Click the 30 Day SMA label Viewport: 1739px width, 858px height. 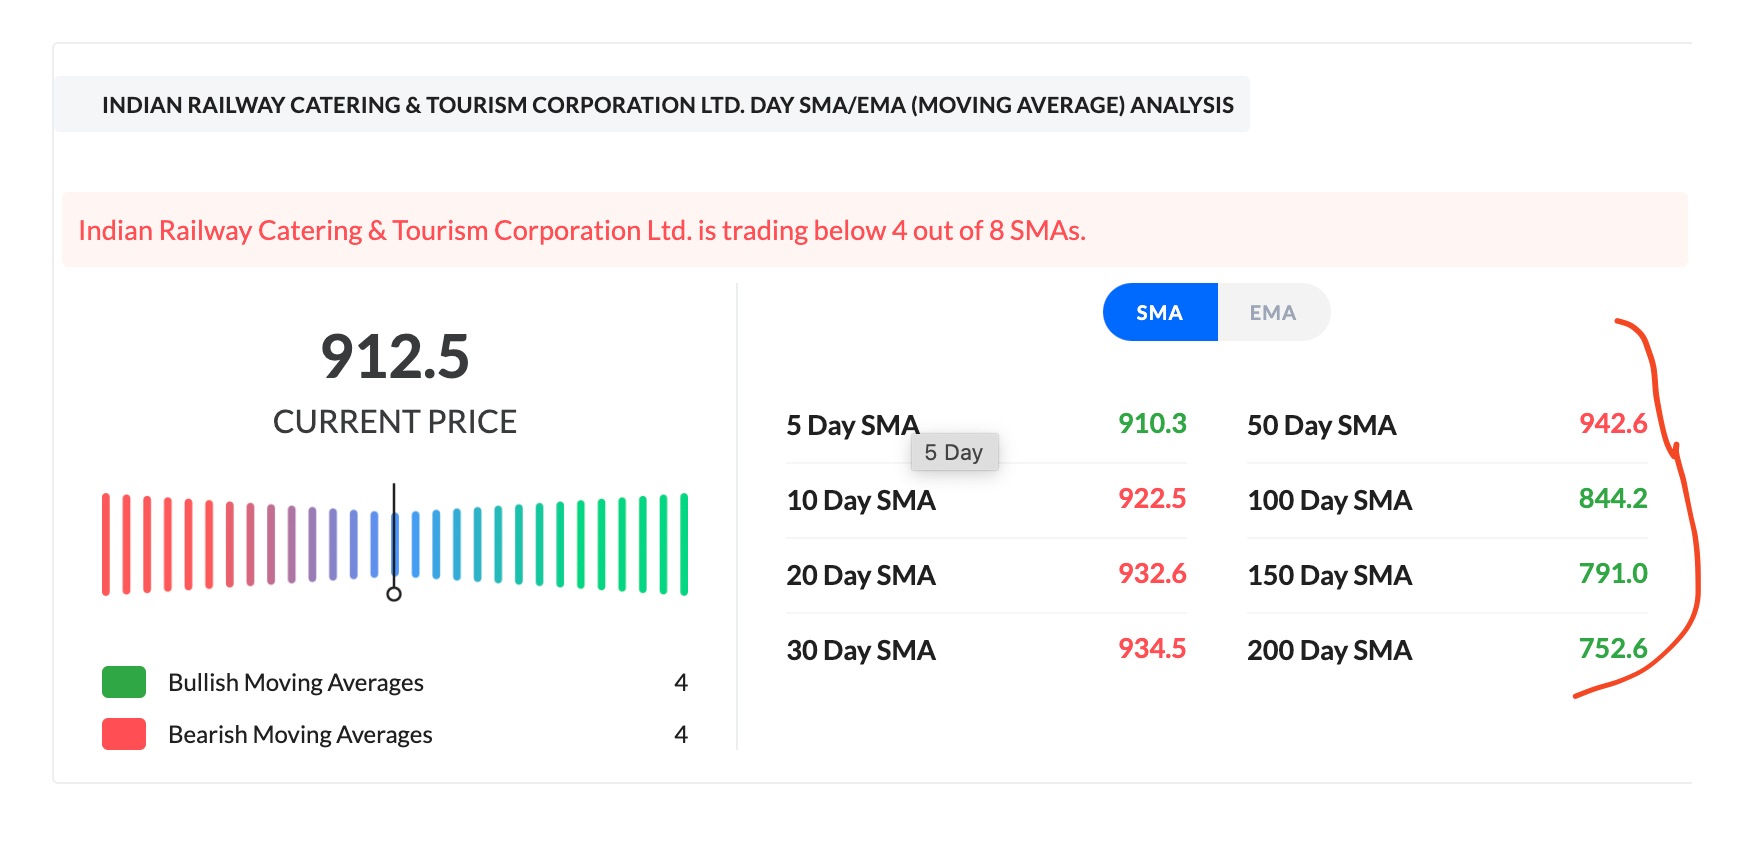tap(860, 650)
